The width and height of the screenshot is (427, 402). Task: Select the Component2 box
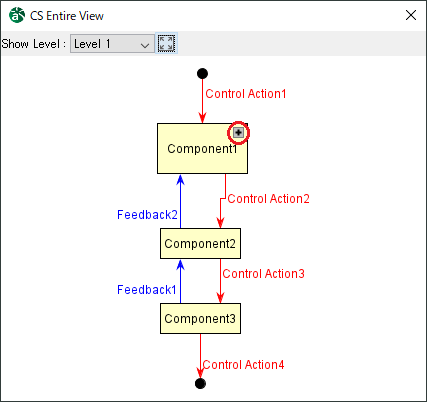coord(200,244)
